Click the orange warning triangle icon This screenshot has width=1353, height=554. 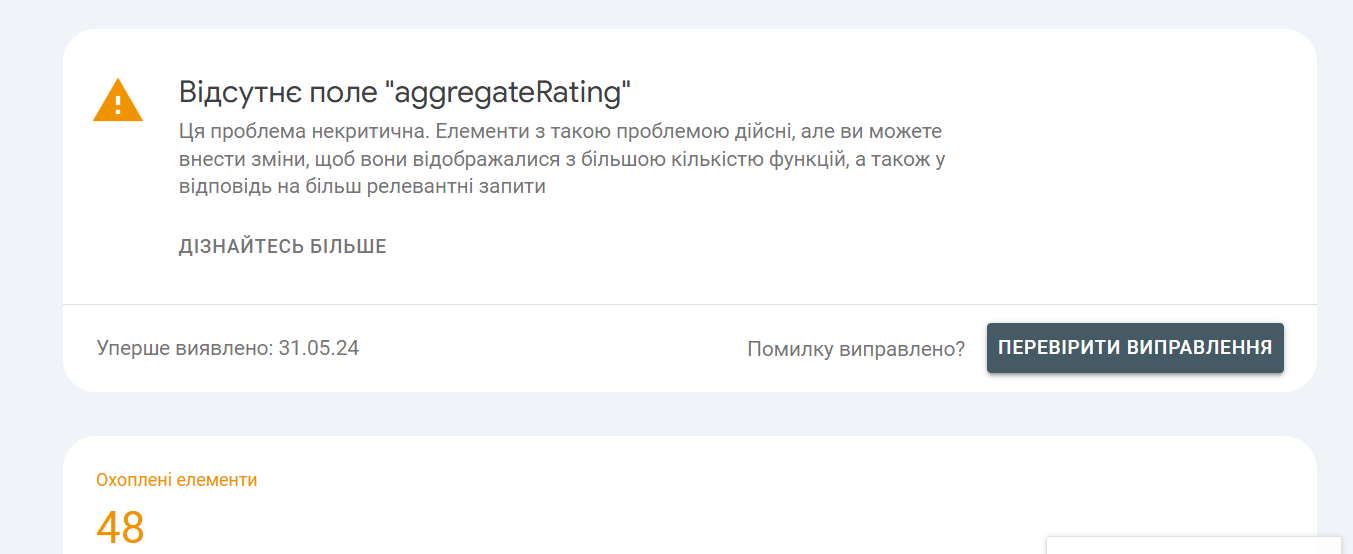[118, 100]
